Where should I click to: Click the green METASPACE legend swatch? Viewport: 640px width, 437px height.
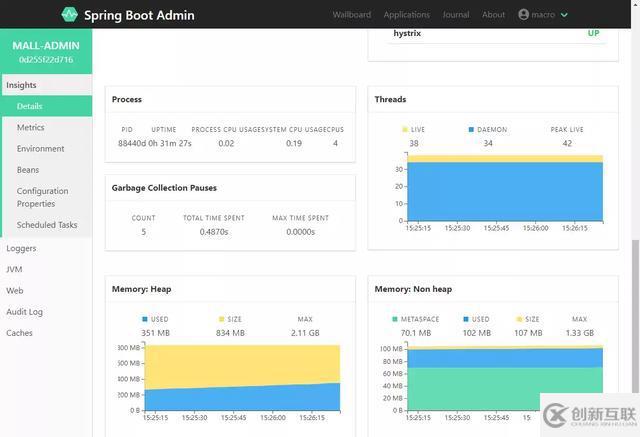(x=394, y=320)
